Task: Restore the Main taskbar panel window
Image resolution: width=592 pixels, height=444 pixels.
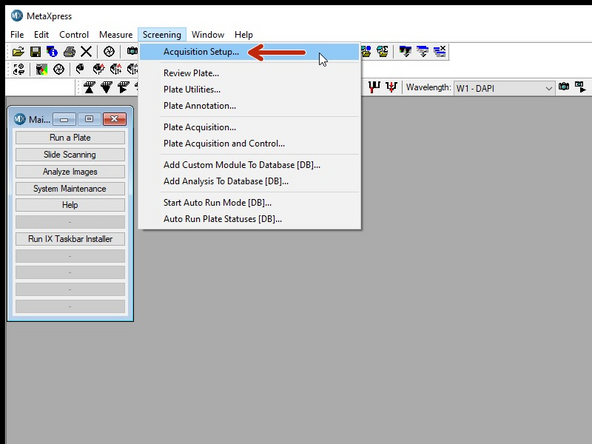Action: point(89,119)
